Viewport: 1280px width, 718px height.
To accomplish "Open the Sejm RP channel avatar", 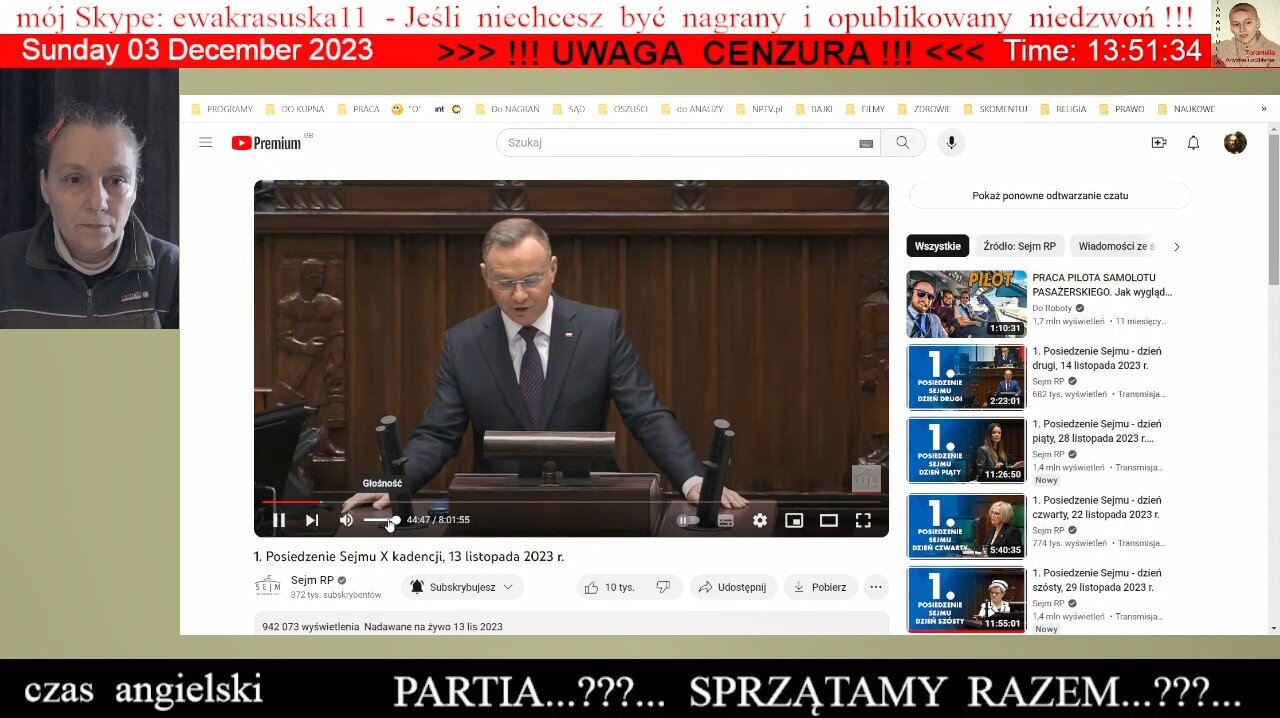I will point(267,587).
